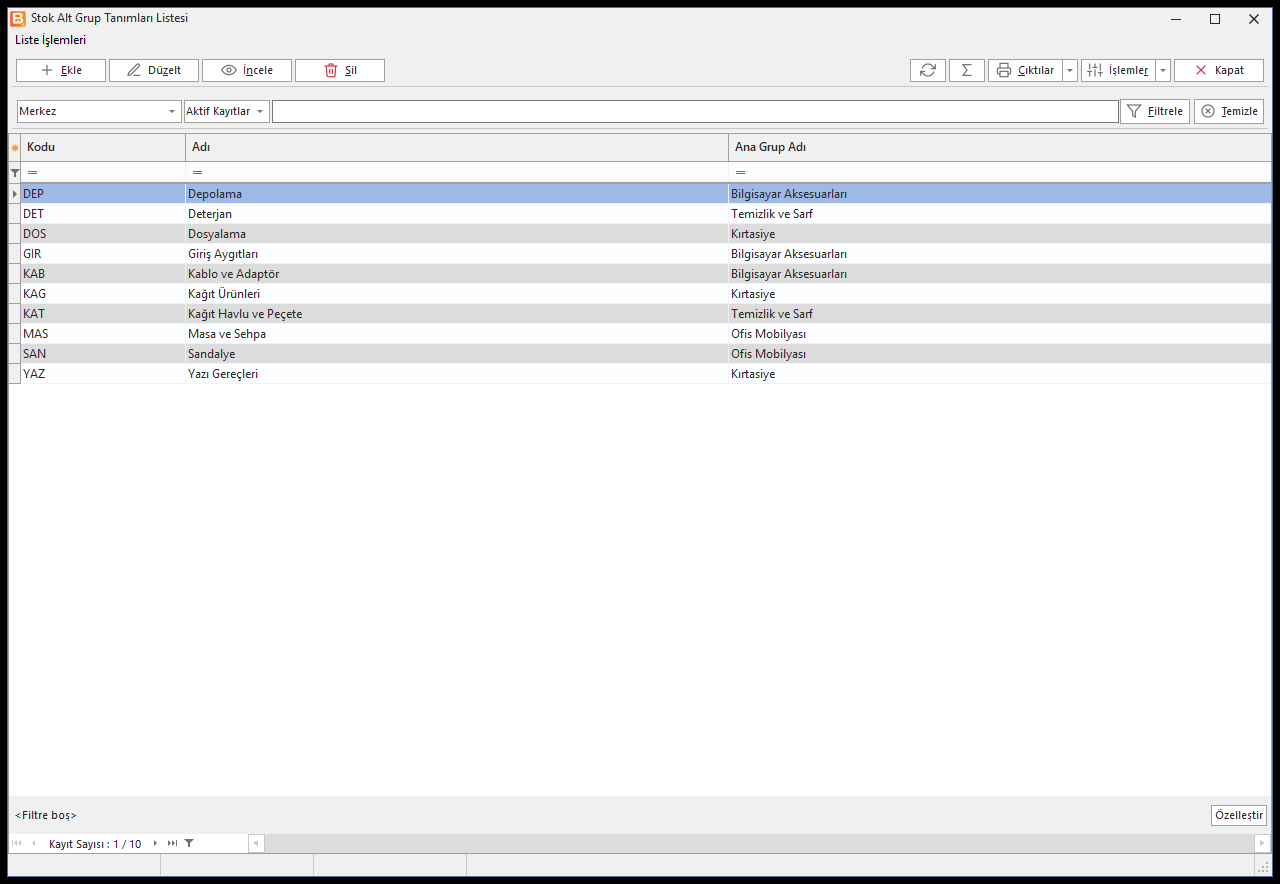Click the Kodu filter row cell

click(x=103, y=173)
